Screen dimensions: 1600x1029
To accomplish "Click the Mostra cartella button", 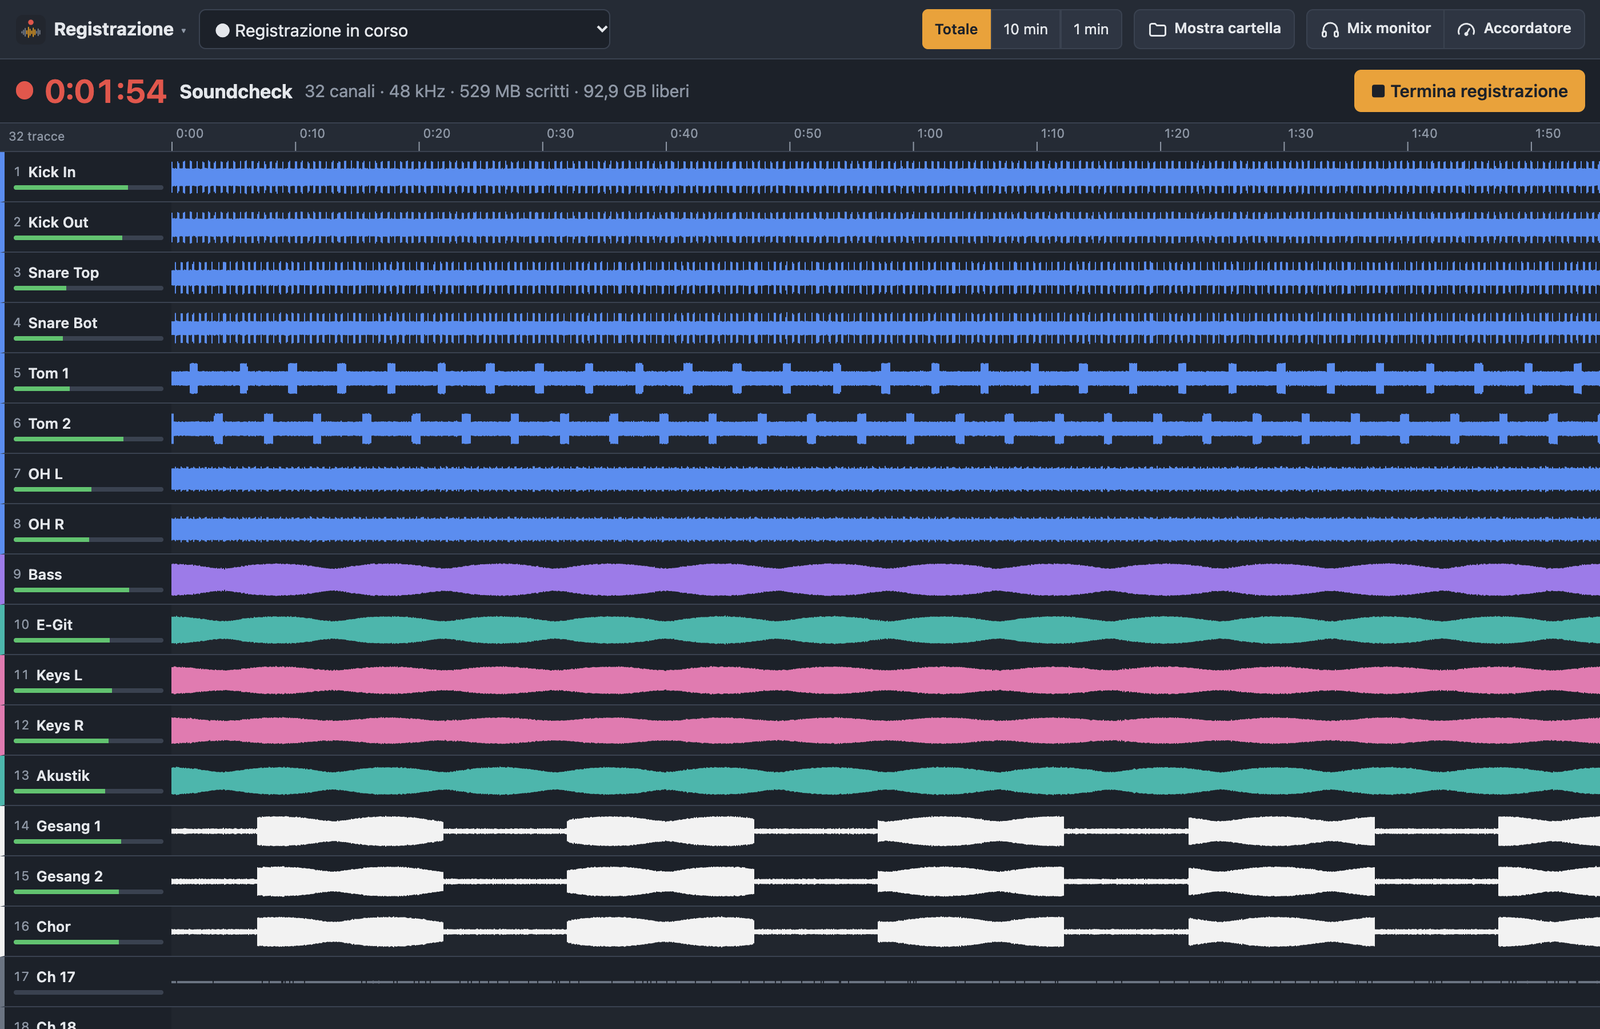I will [x=1214, y=29].
